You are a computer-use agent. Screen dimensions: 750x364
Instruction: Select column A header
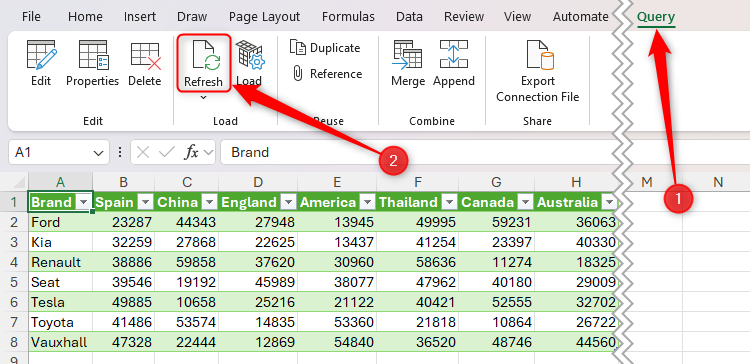pos(60,182)
